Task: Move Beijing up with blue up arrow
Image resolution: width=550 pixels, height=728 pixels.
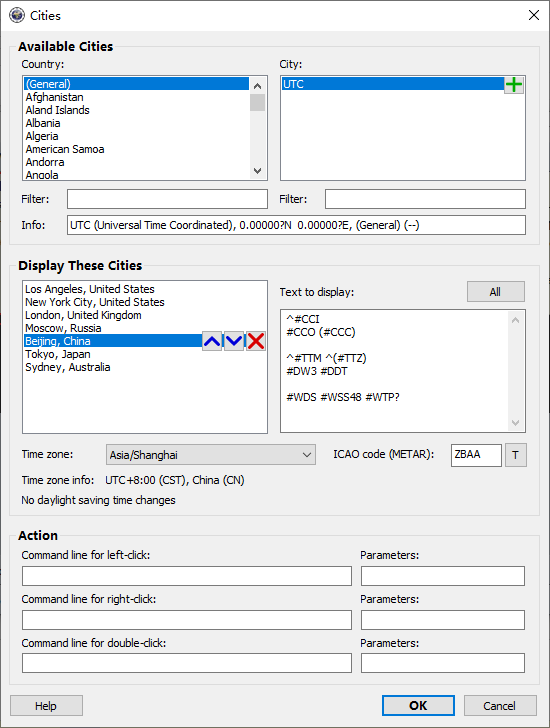Action: 212,341
